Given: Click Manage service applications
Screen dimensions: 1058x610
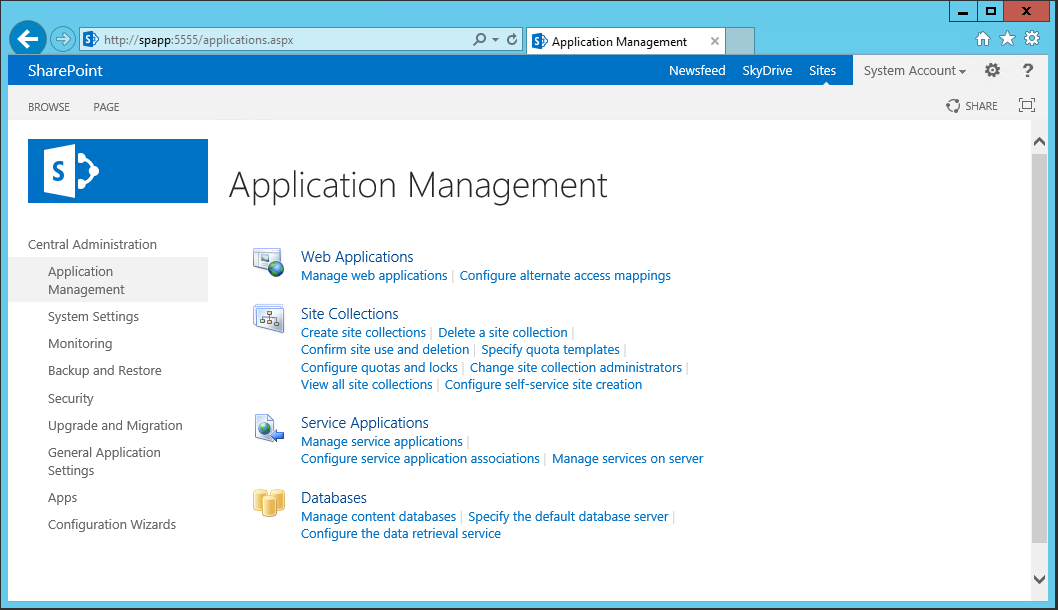Looking at the screenshot, I should [382, 441].
